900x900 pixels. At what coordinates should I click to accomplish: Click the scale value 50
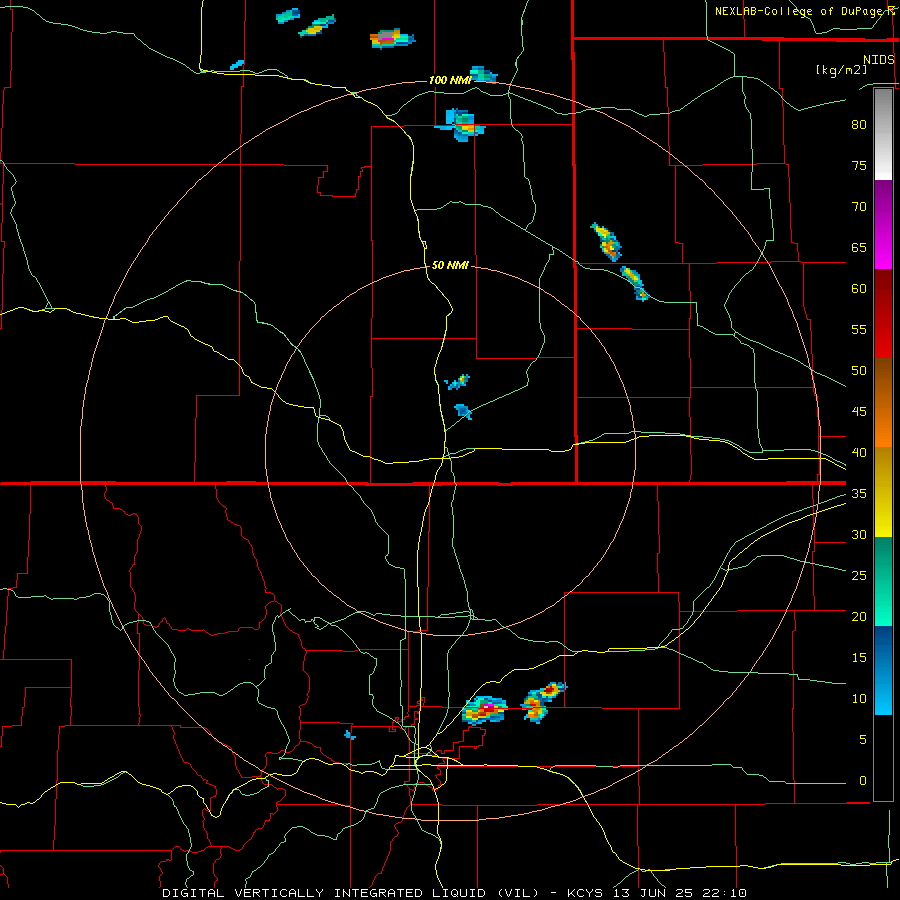pos(859,370)
